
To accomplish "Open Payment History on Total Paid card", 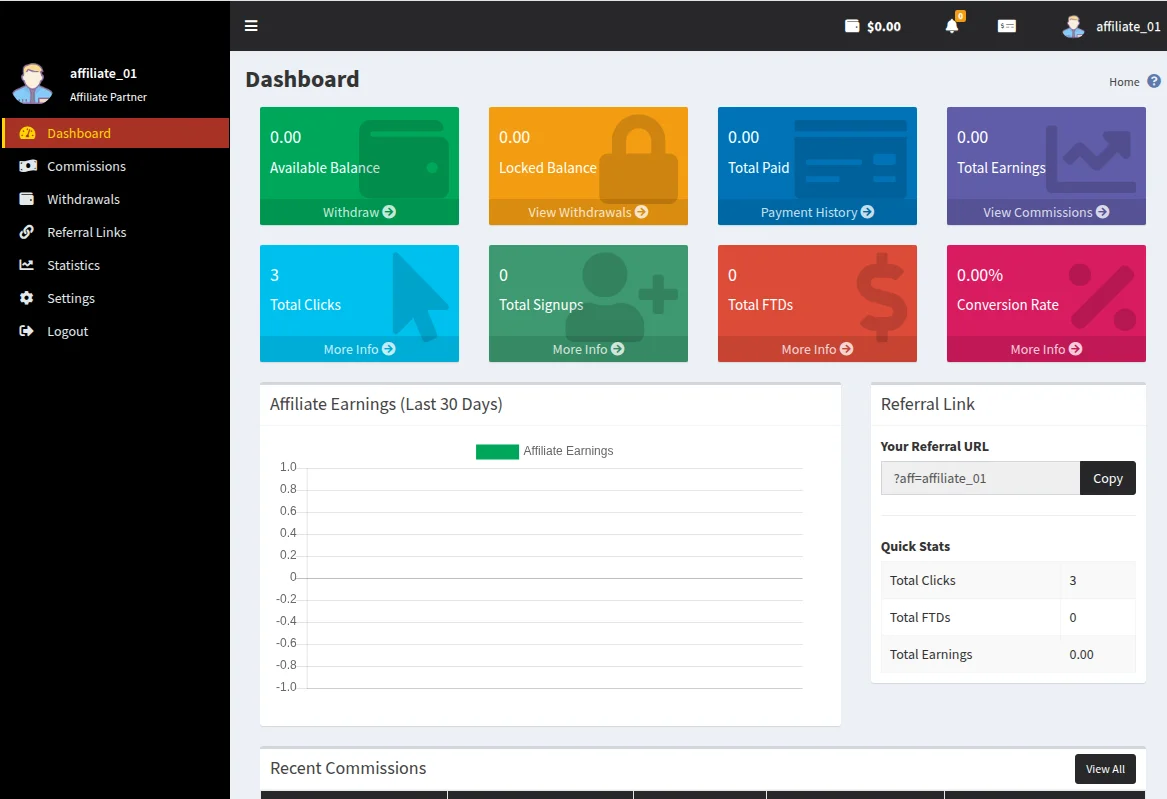I will click(x=817, y=212).
